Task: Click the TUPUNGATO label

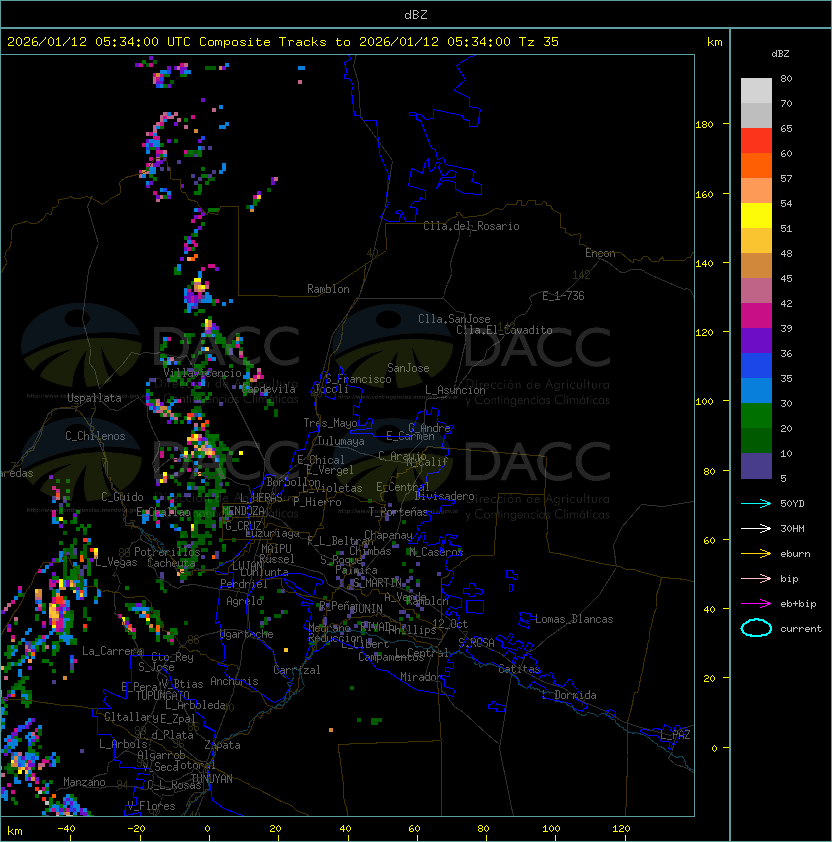Action: (x=162, y=695)
